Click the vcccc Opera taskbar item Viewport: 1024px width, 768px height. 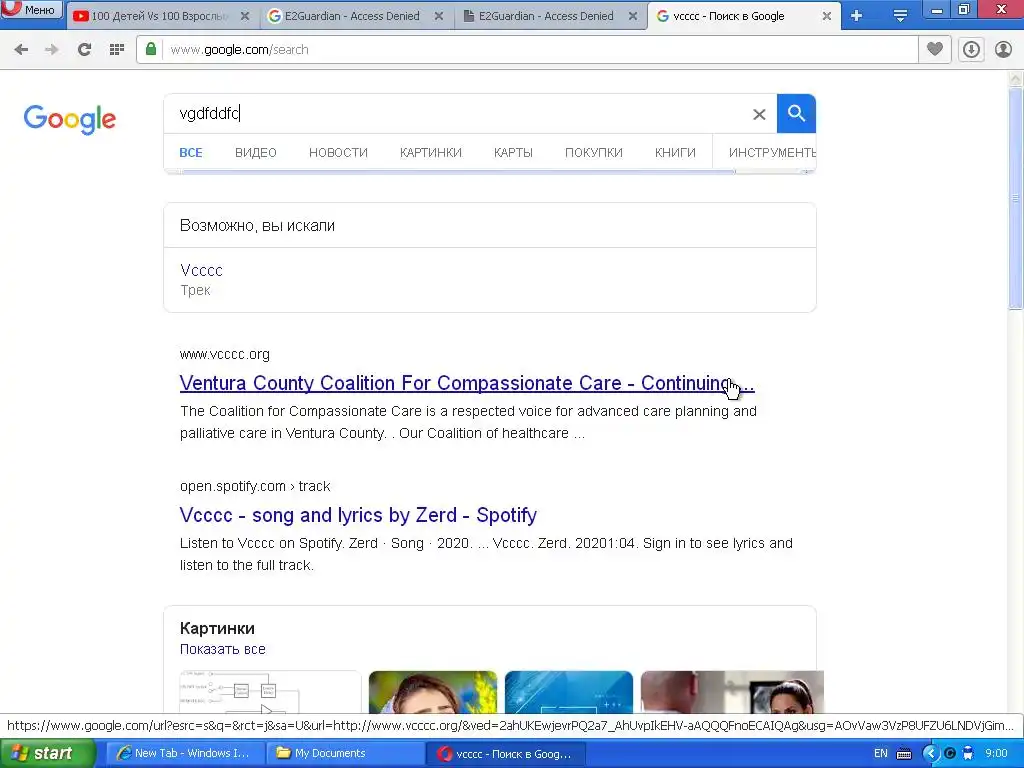(505, 754)
